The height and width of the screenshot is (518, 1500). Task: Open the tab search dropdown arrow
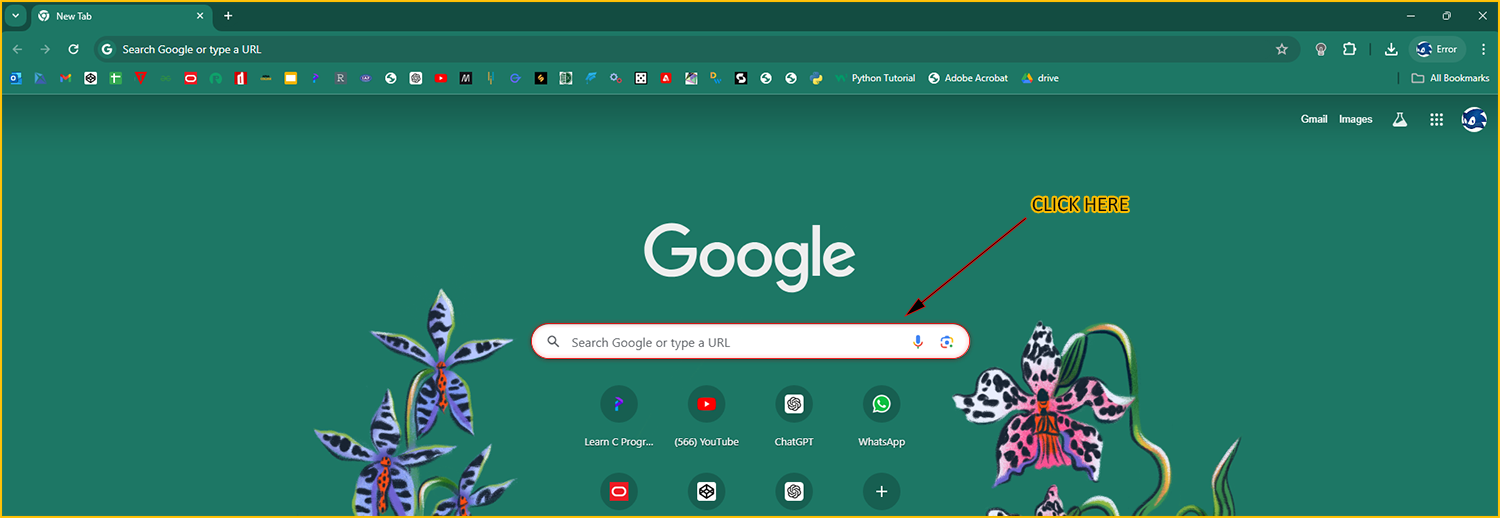click(x=15, y=16)
